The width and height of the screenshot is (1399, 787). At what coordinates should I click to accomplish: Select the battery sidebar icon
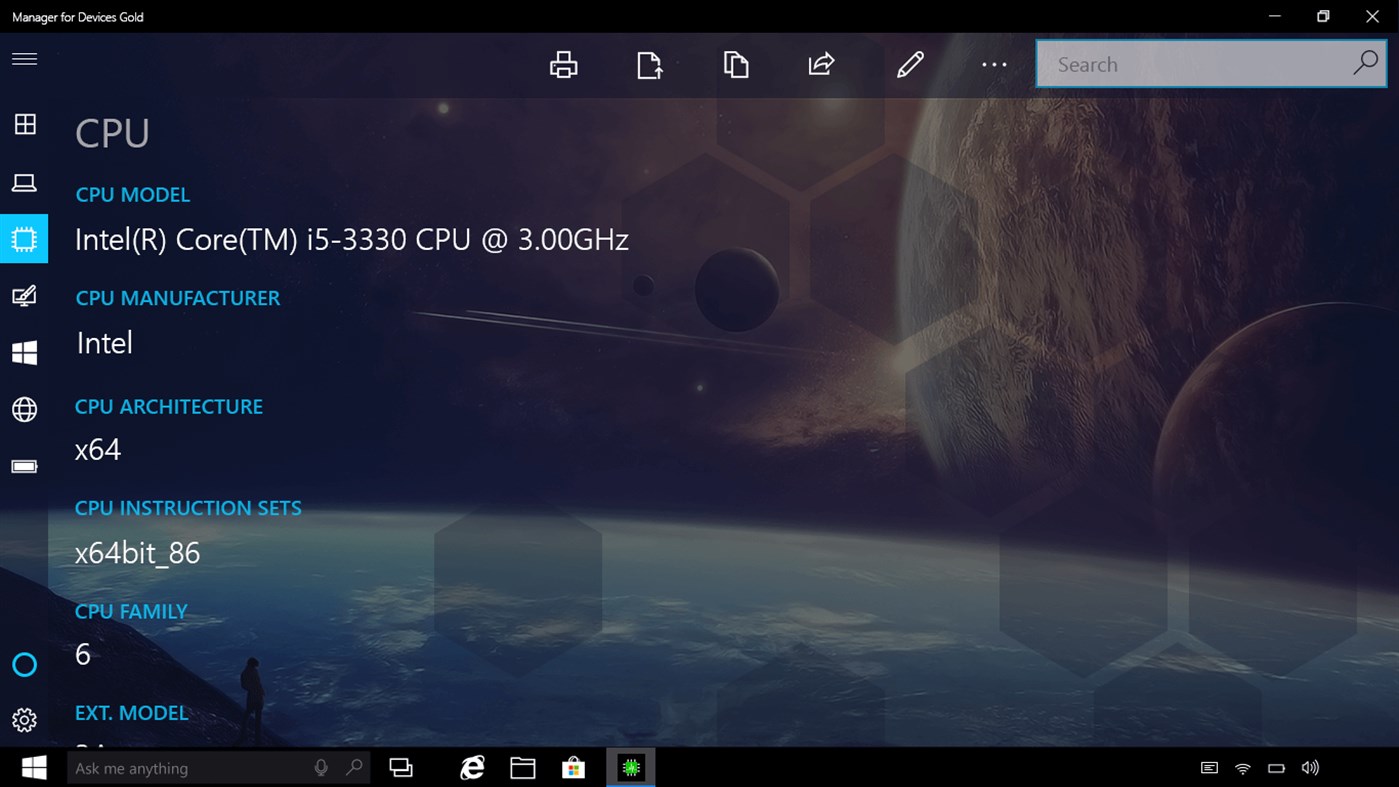pyautogui.click(x=24, y=464)
